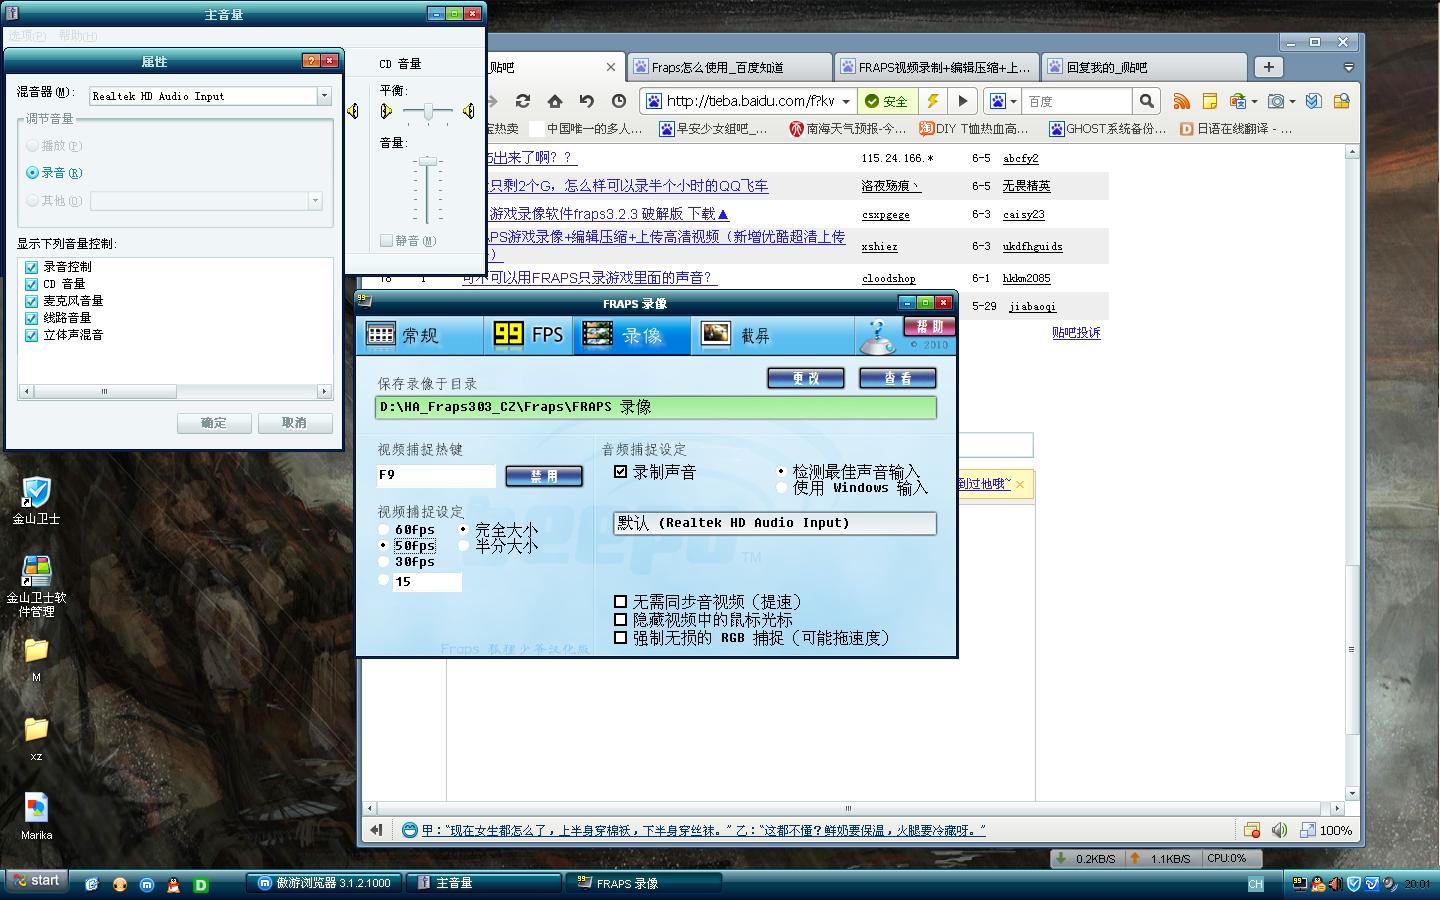This screenshot has width=1440, height=900.
Task: Click the search magnifier in the browser
Action: [1146, 101]
